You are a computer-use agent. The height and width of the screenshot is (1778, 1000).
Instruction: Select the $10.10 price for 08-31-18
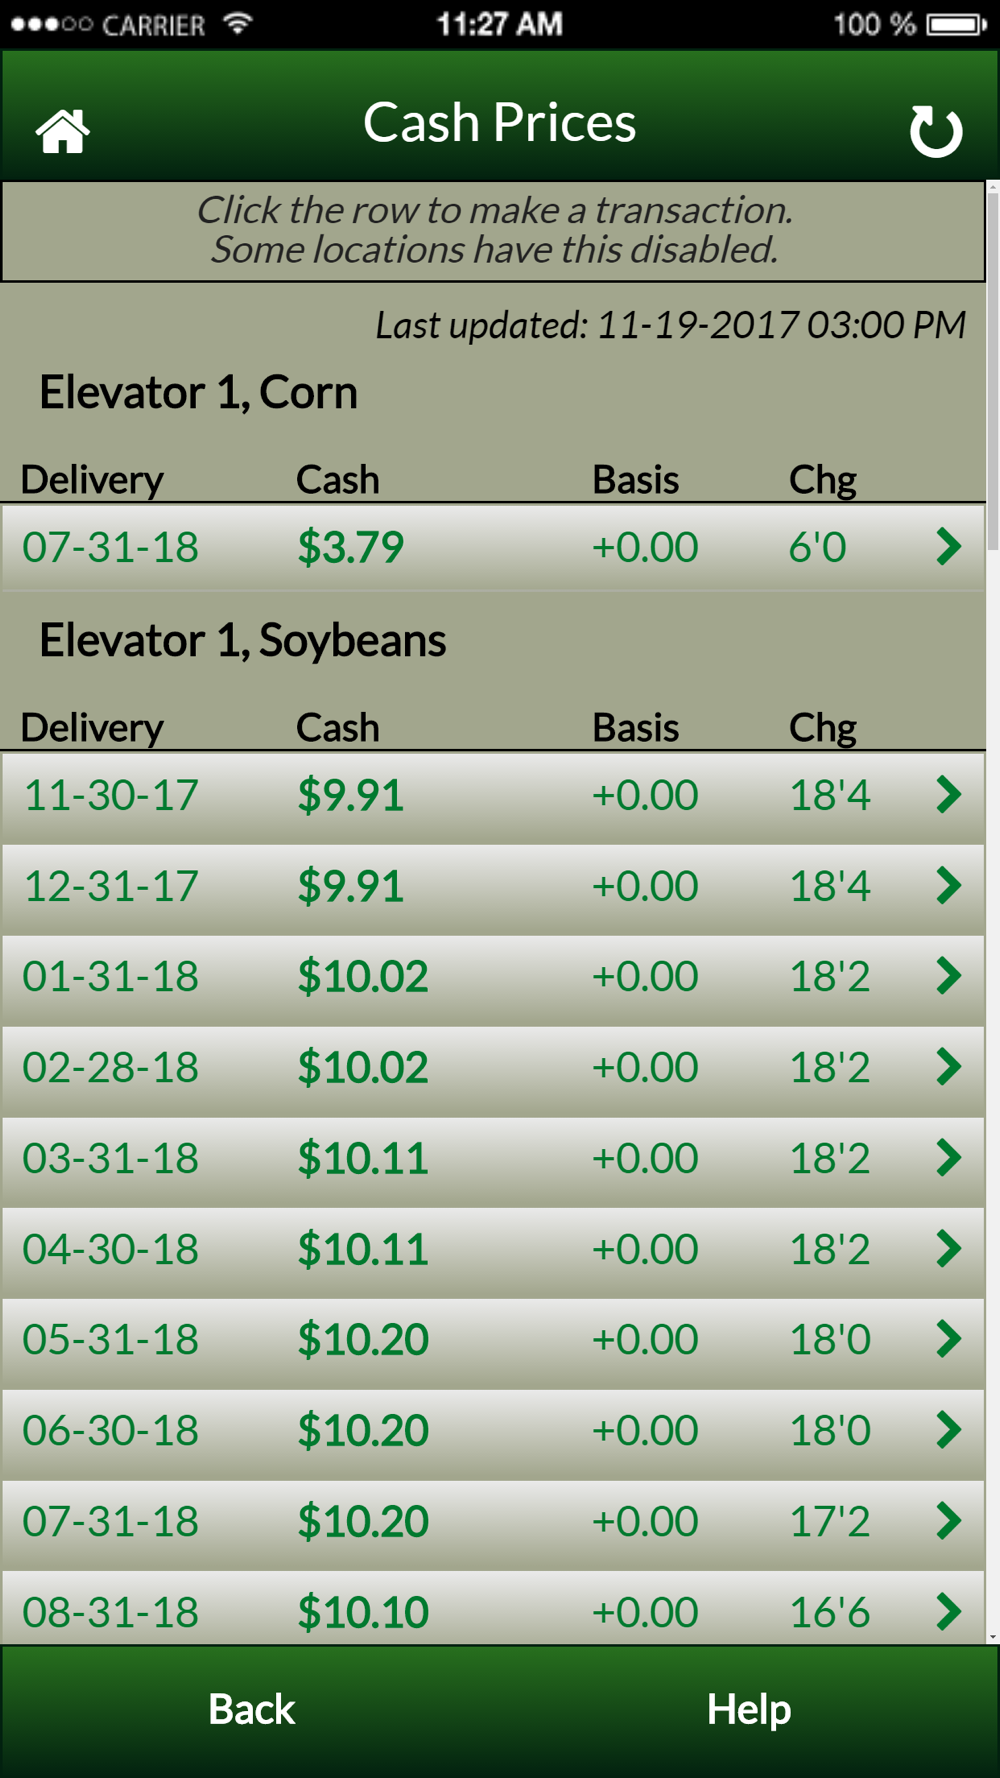pos(363,1612)
